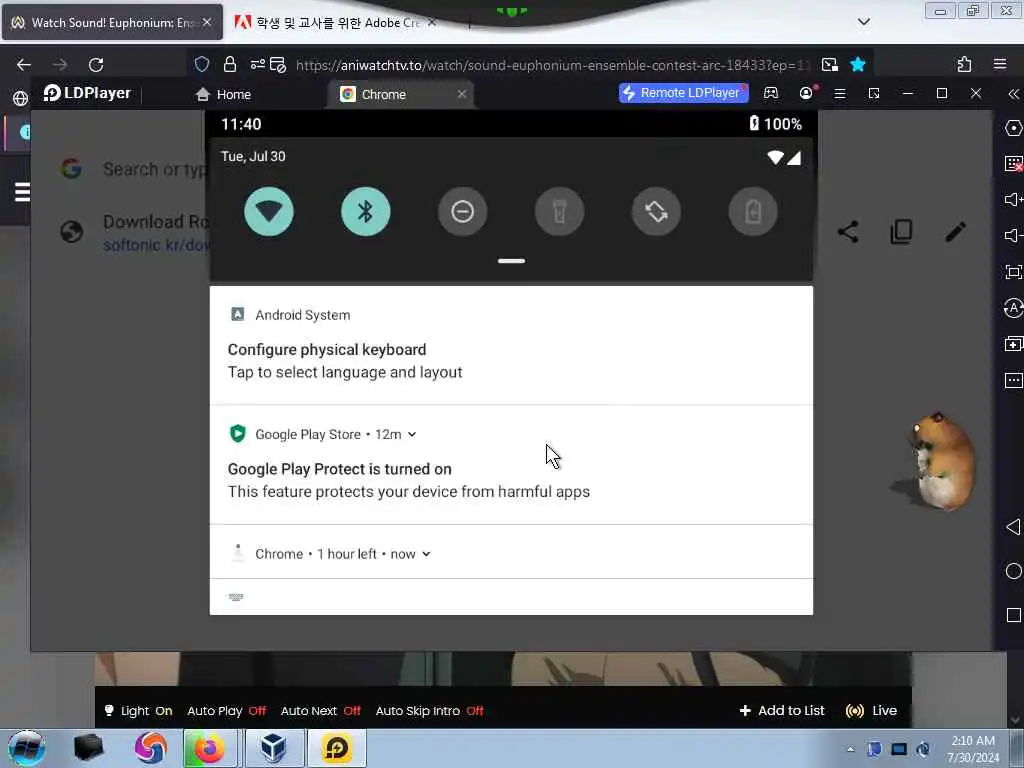Click Remote LDPlayer button
This screenshot has width=1024, height=768.
(x=683, y=93)
